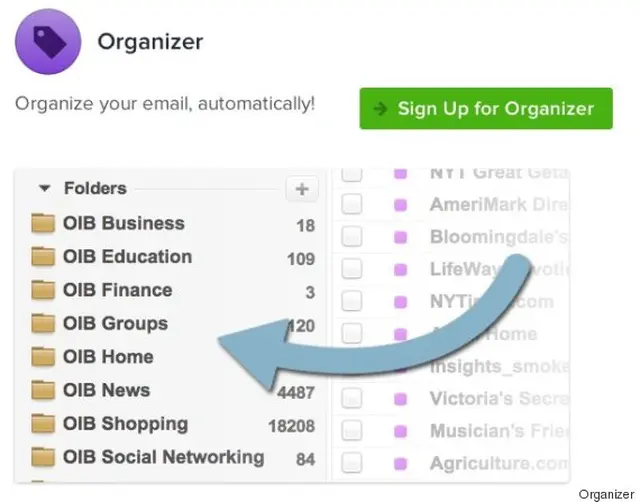The image size is (640, 502).
Task: Open the OIB Home folder
Action: (x=108, y=357)
